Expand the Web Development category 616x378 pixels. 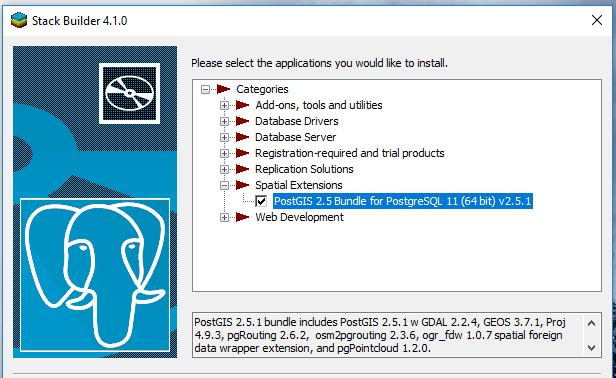tap(224, 217)
